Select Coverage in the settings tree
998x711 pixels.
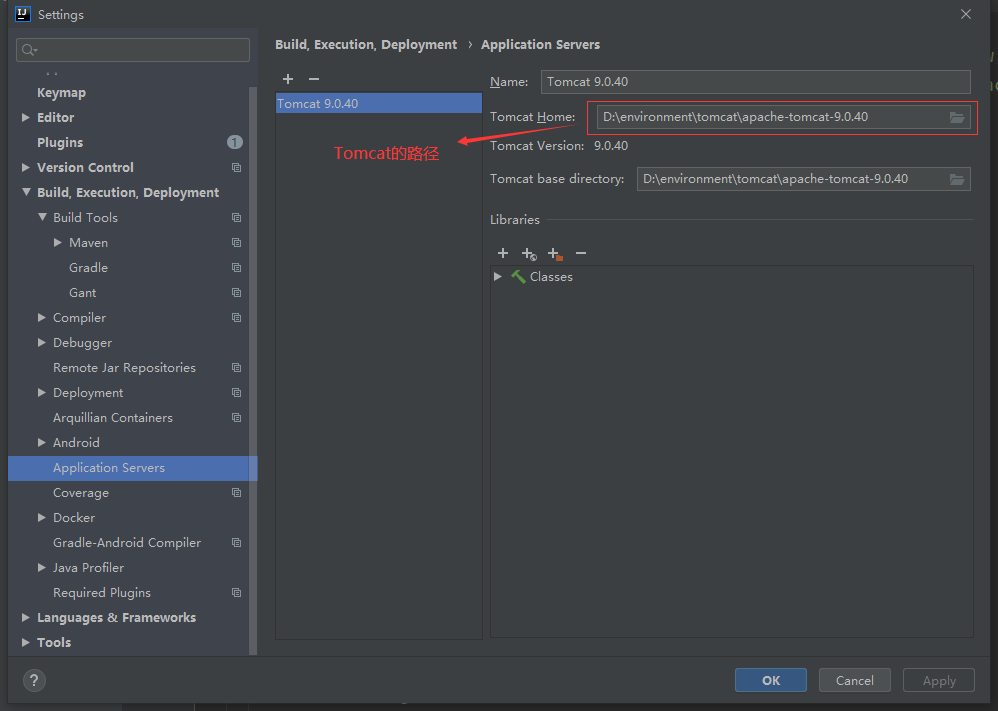click(x=81, y=493)
